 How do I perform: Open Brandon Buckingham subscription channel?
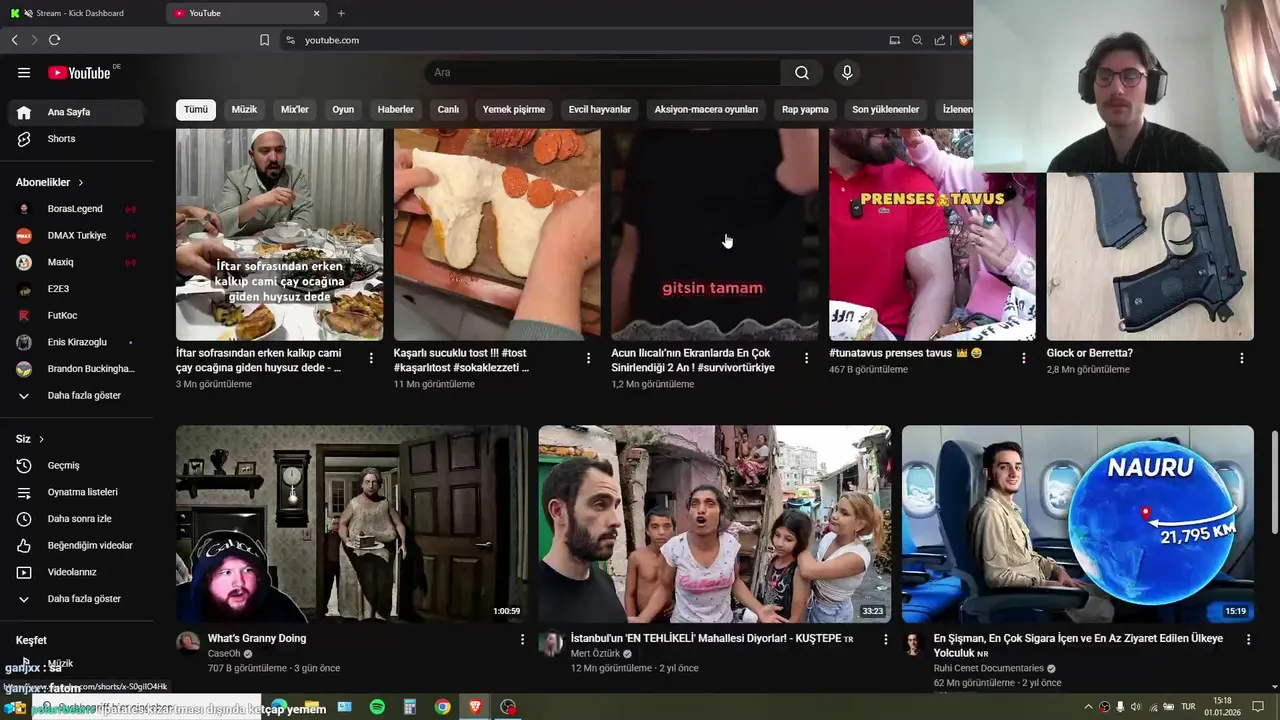tap(76, 369)
